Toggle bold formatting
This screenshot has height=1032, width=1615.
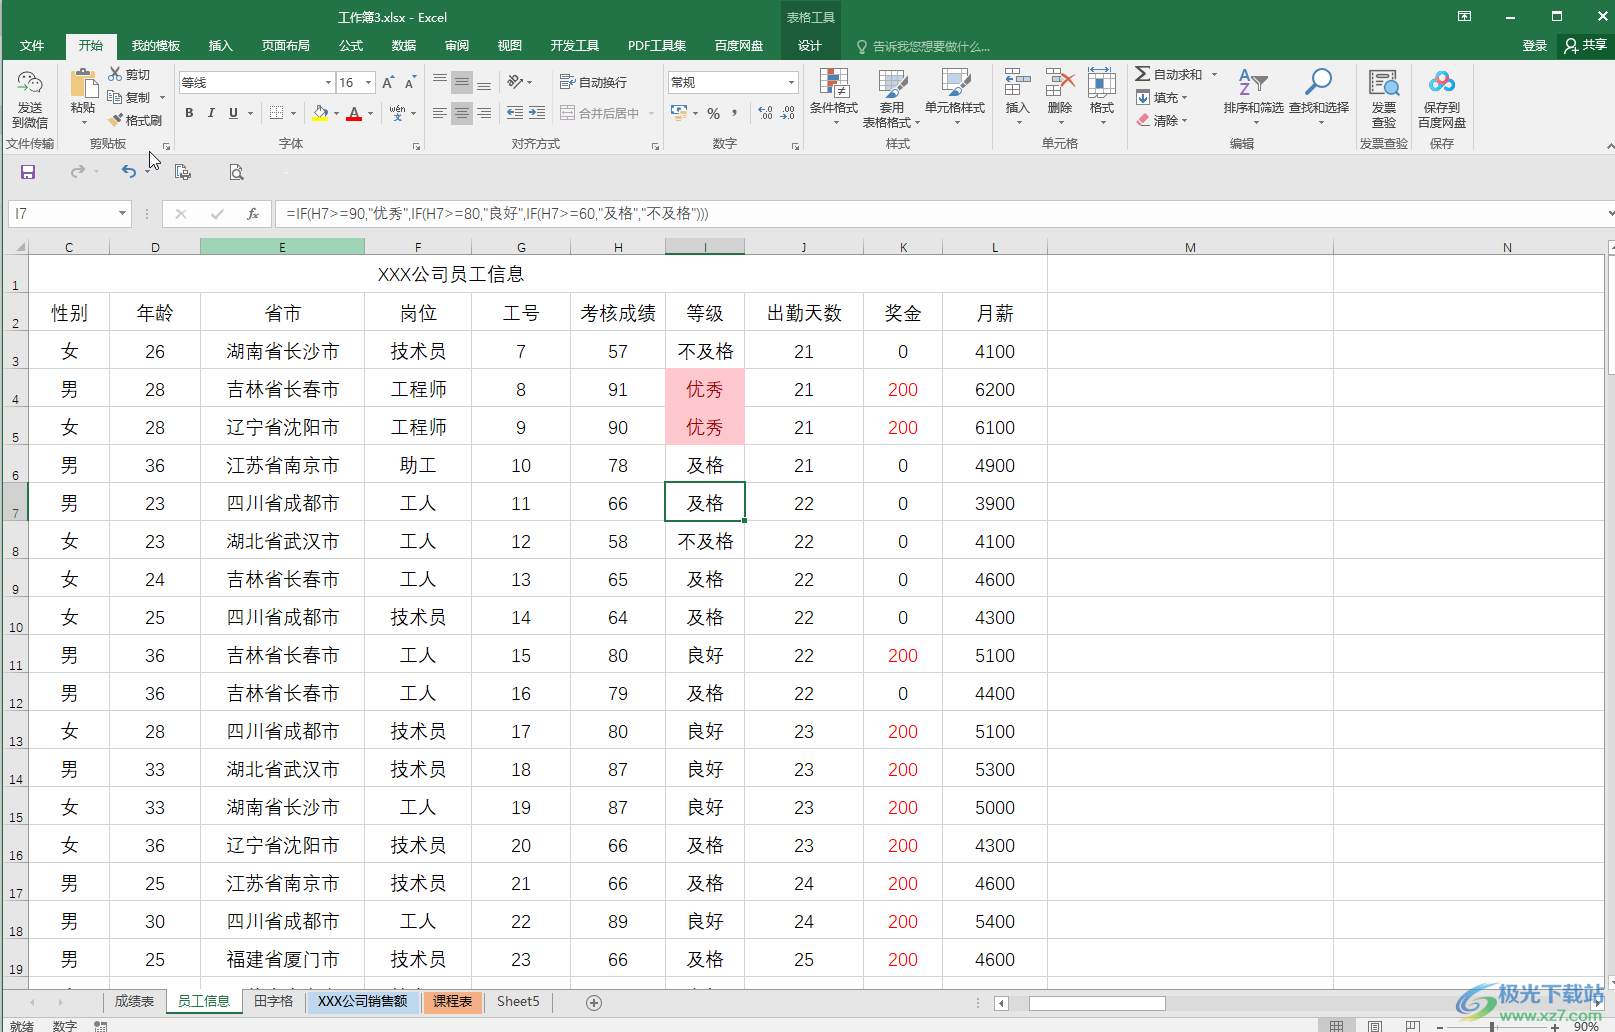click(x=189, y=113)
